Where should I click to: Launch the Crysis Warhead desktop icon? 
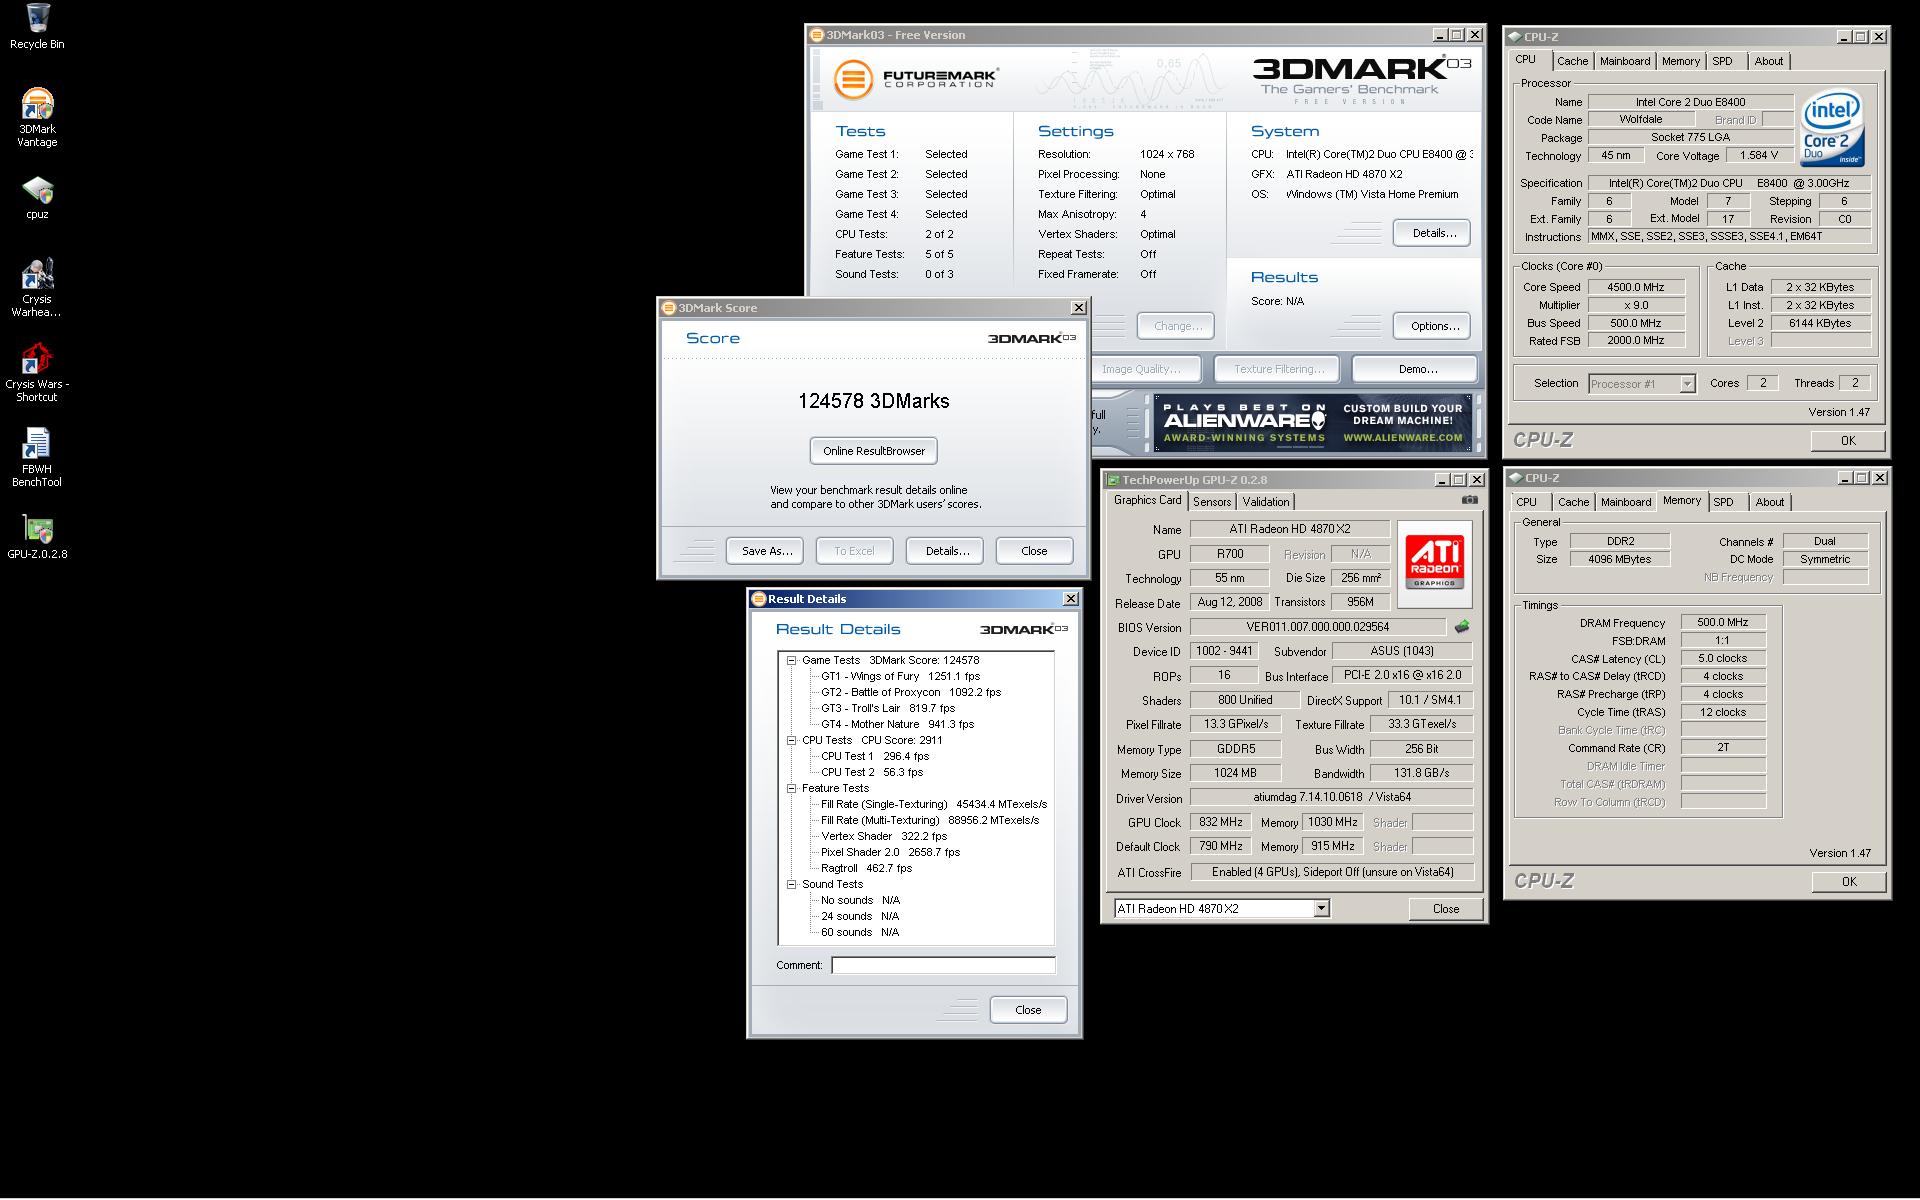37,288
